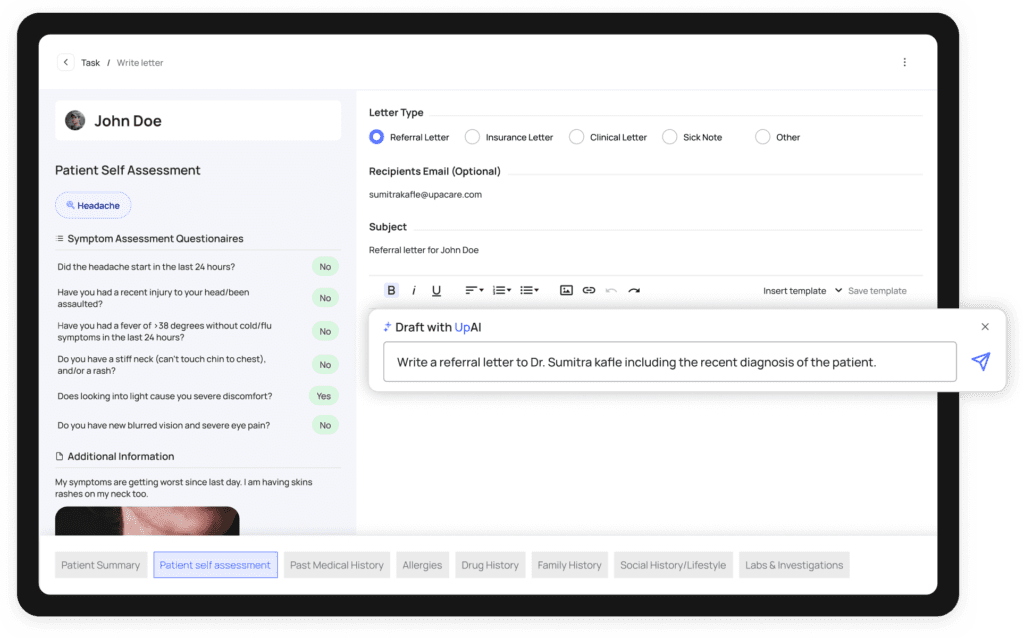Open the Family History tab

point(569,566)
